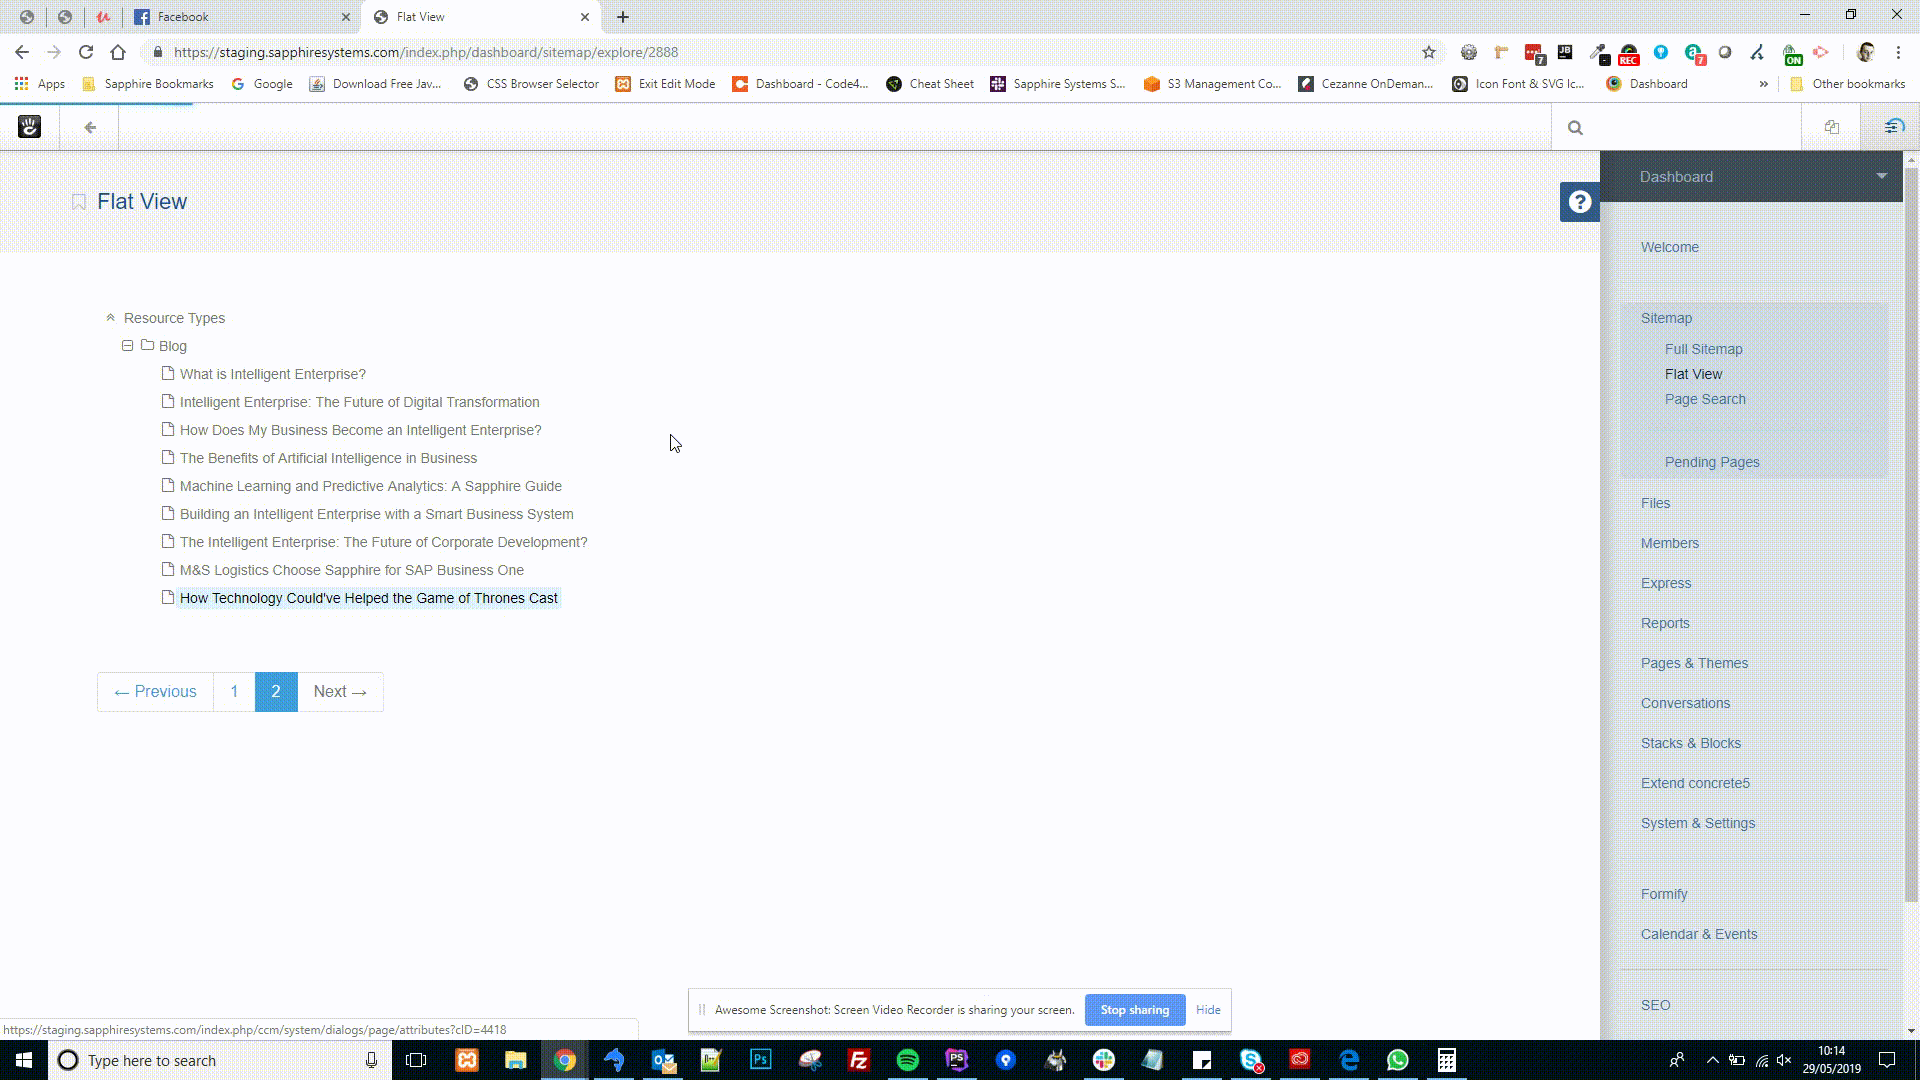Expand the Dashboard dropdown arrow

tap(1881, 176)
